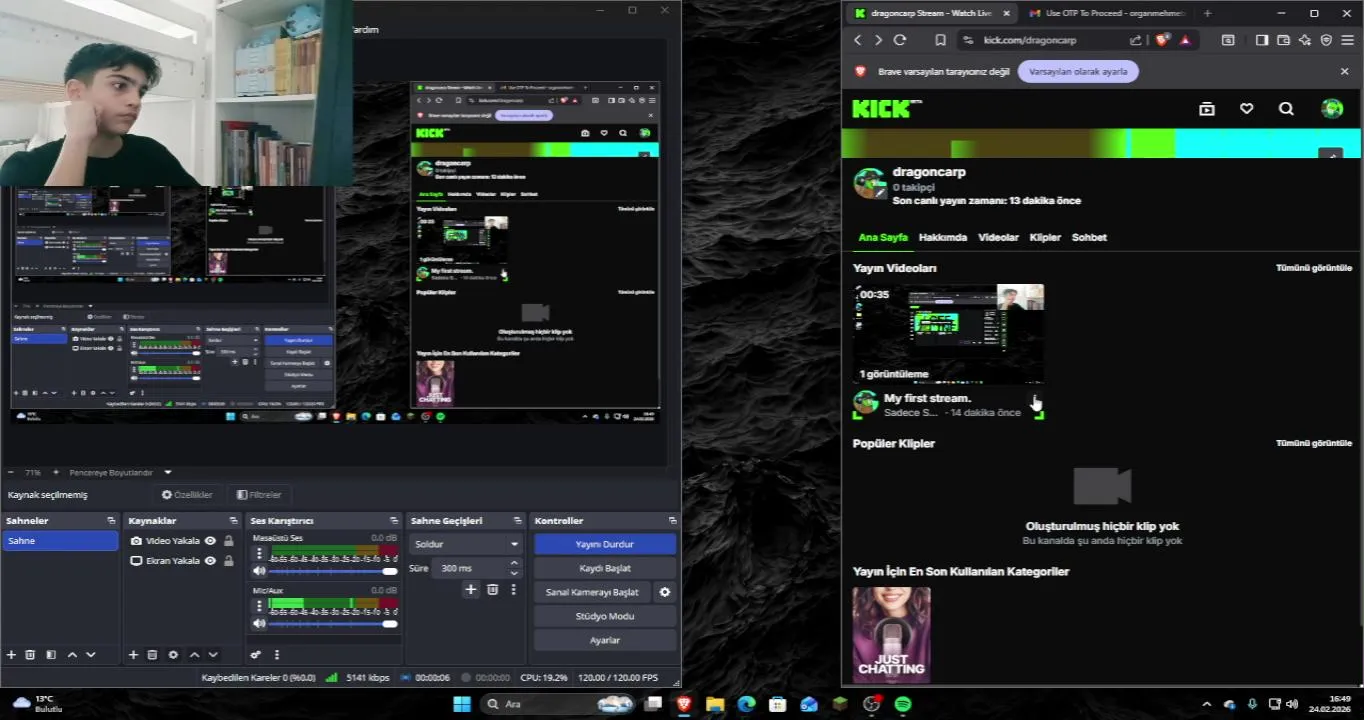Switch to Hakkımda tab on Kick channel
This screenshot has height=720, width=1364.
[942, 237]
